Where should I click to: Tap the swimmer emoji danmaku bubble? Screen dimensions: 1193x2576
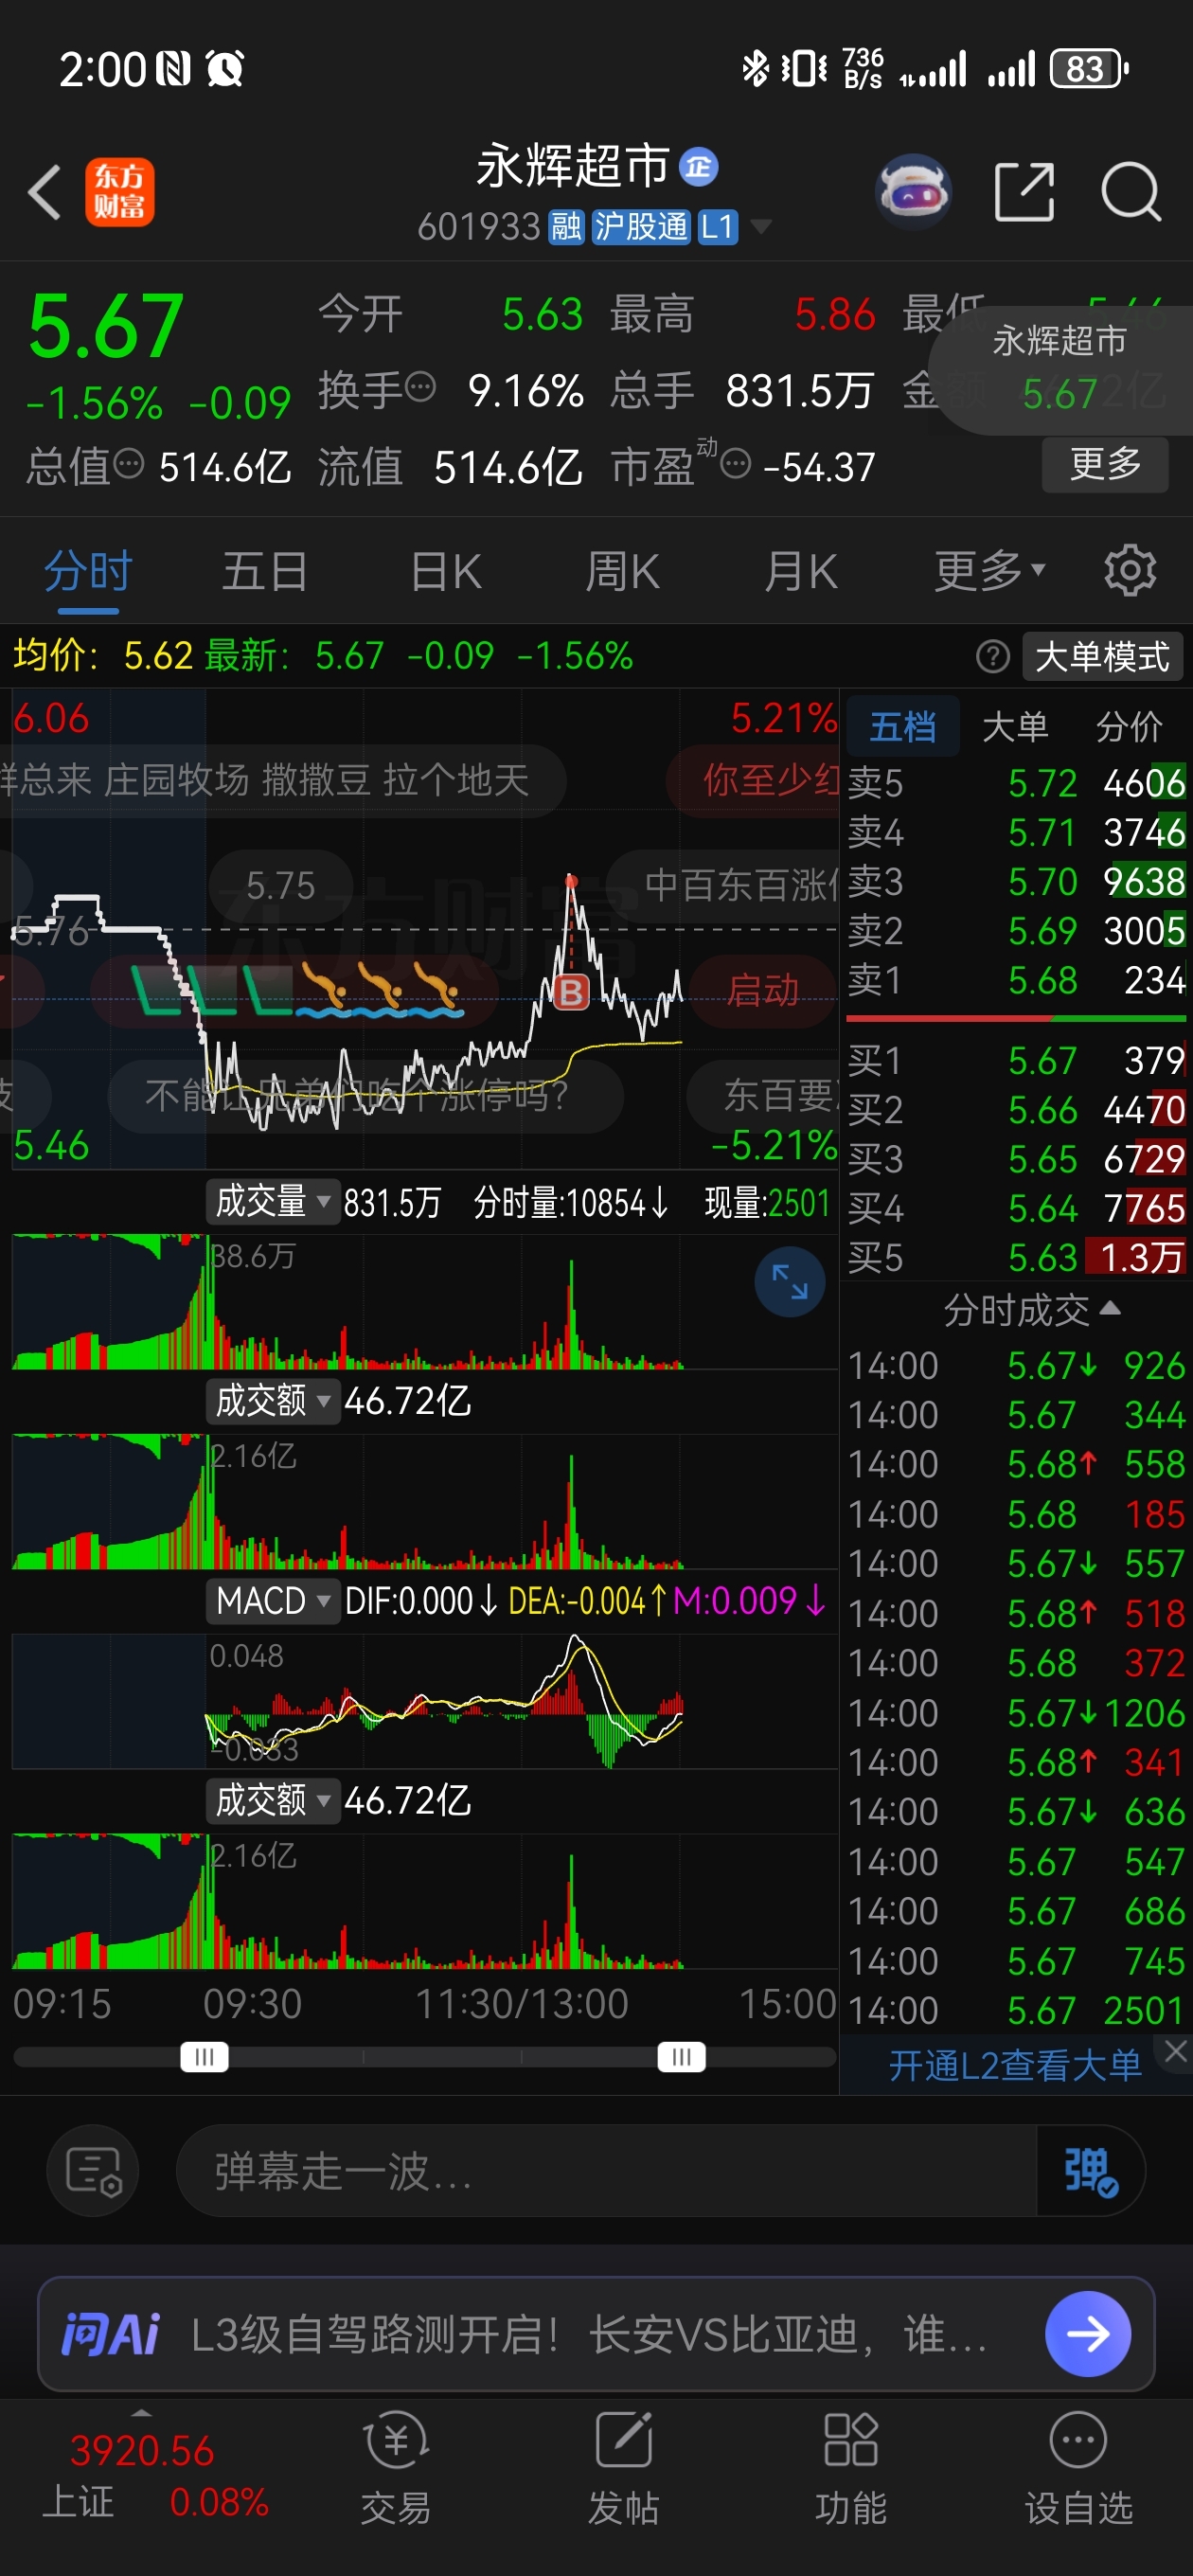(295, 992)
